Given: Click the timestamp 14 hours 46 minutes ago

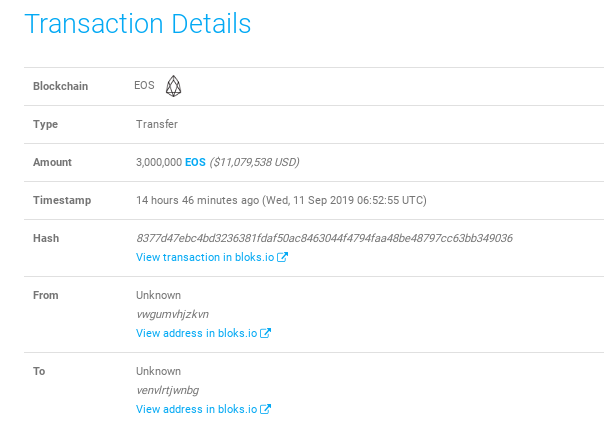Looking at the screenshot, I should point(197,200).
